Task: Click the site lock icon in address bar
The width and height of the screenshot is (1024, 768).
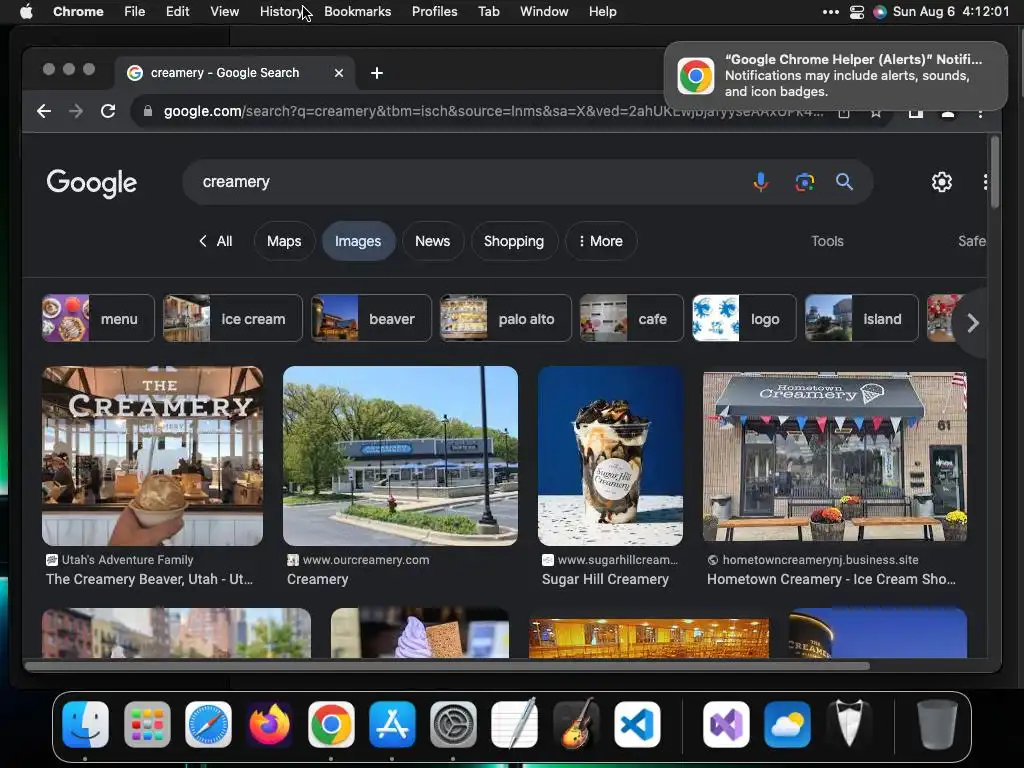Action: coord(148,111)
